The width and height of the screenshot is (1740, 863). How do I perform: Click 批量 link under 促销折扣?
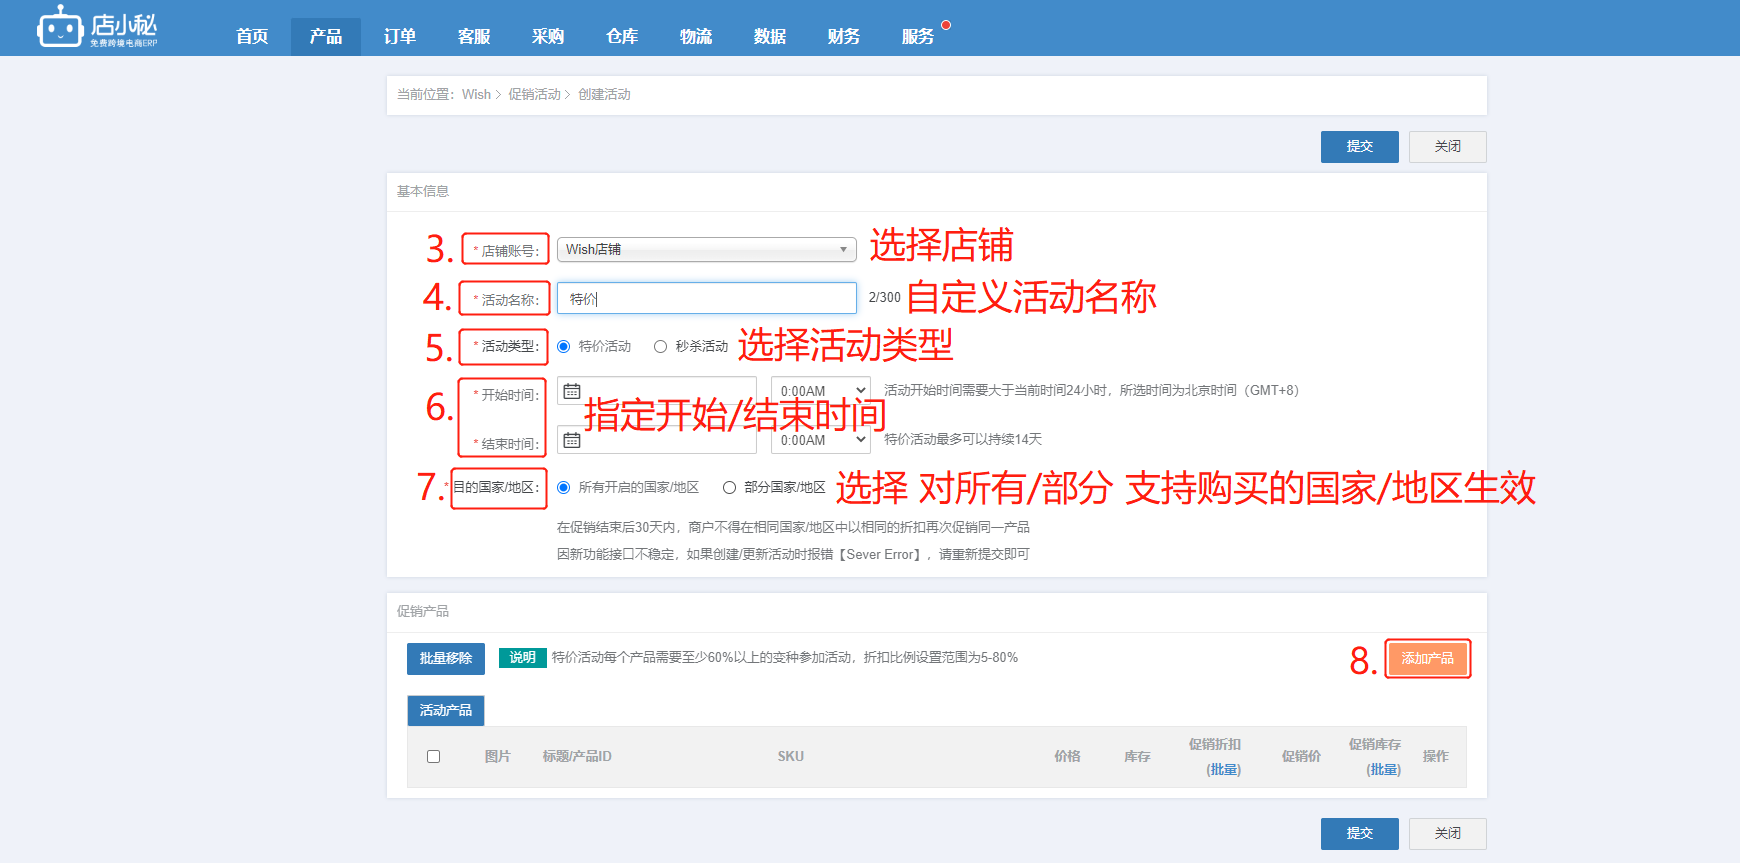(x=1224, y=770)
